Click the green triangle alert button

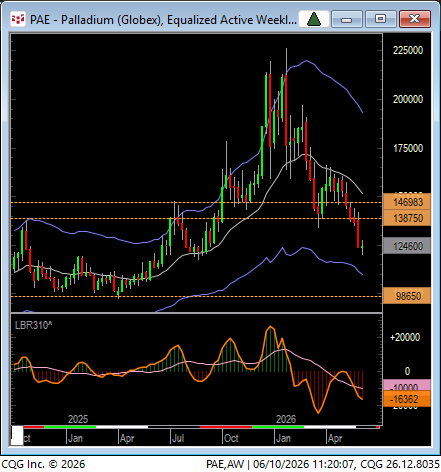tap(314, 19)
